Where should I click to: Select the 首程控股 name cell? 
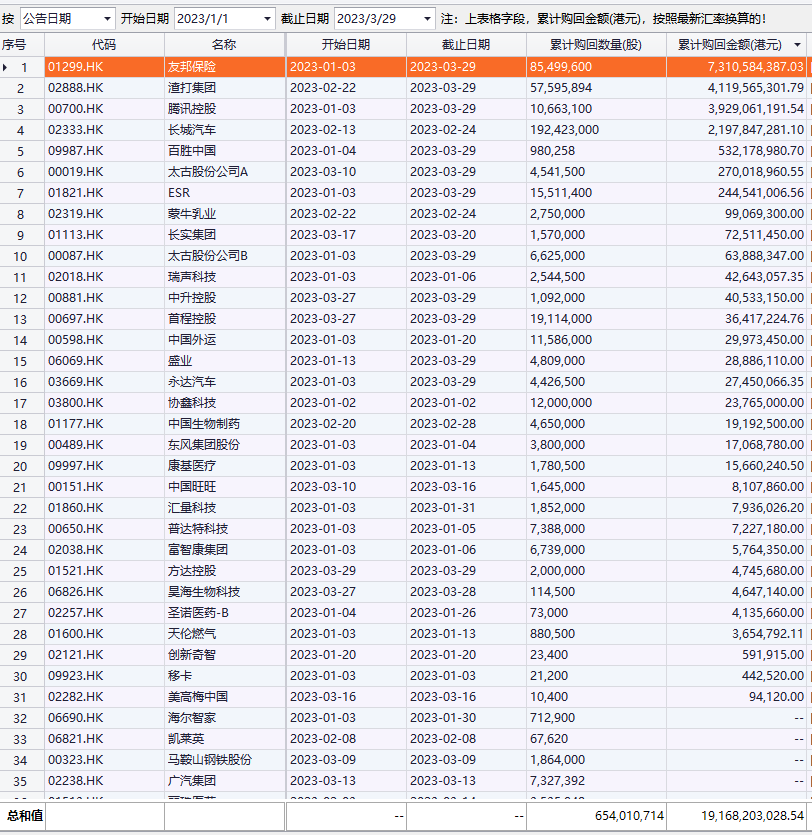tap(224, 319)
